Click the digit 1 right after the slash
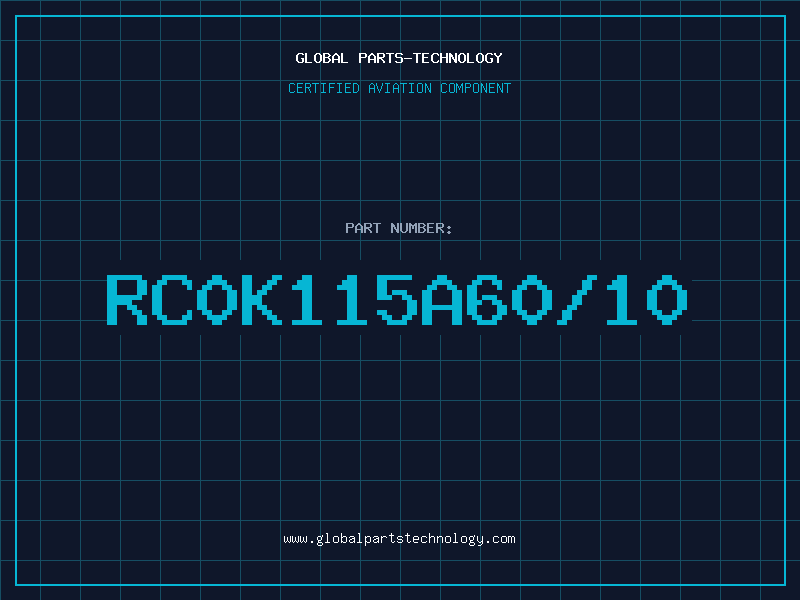Screen dimensions: 800x600 pos(621,299)
